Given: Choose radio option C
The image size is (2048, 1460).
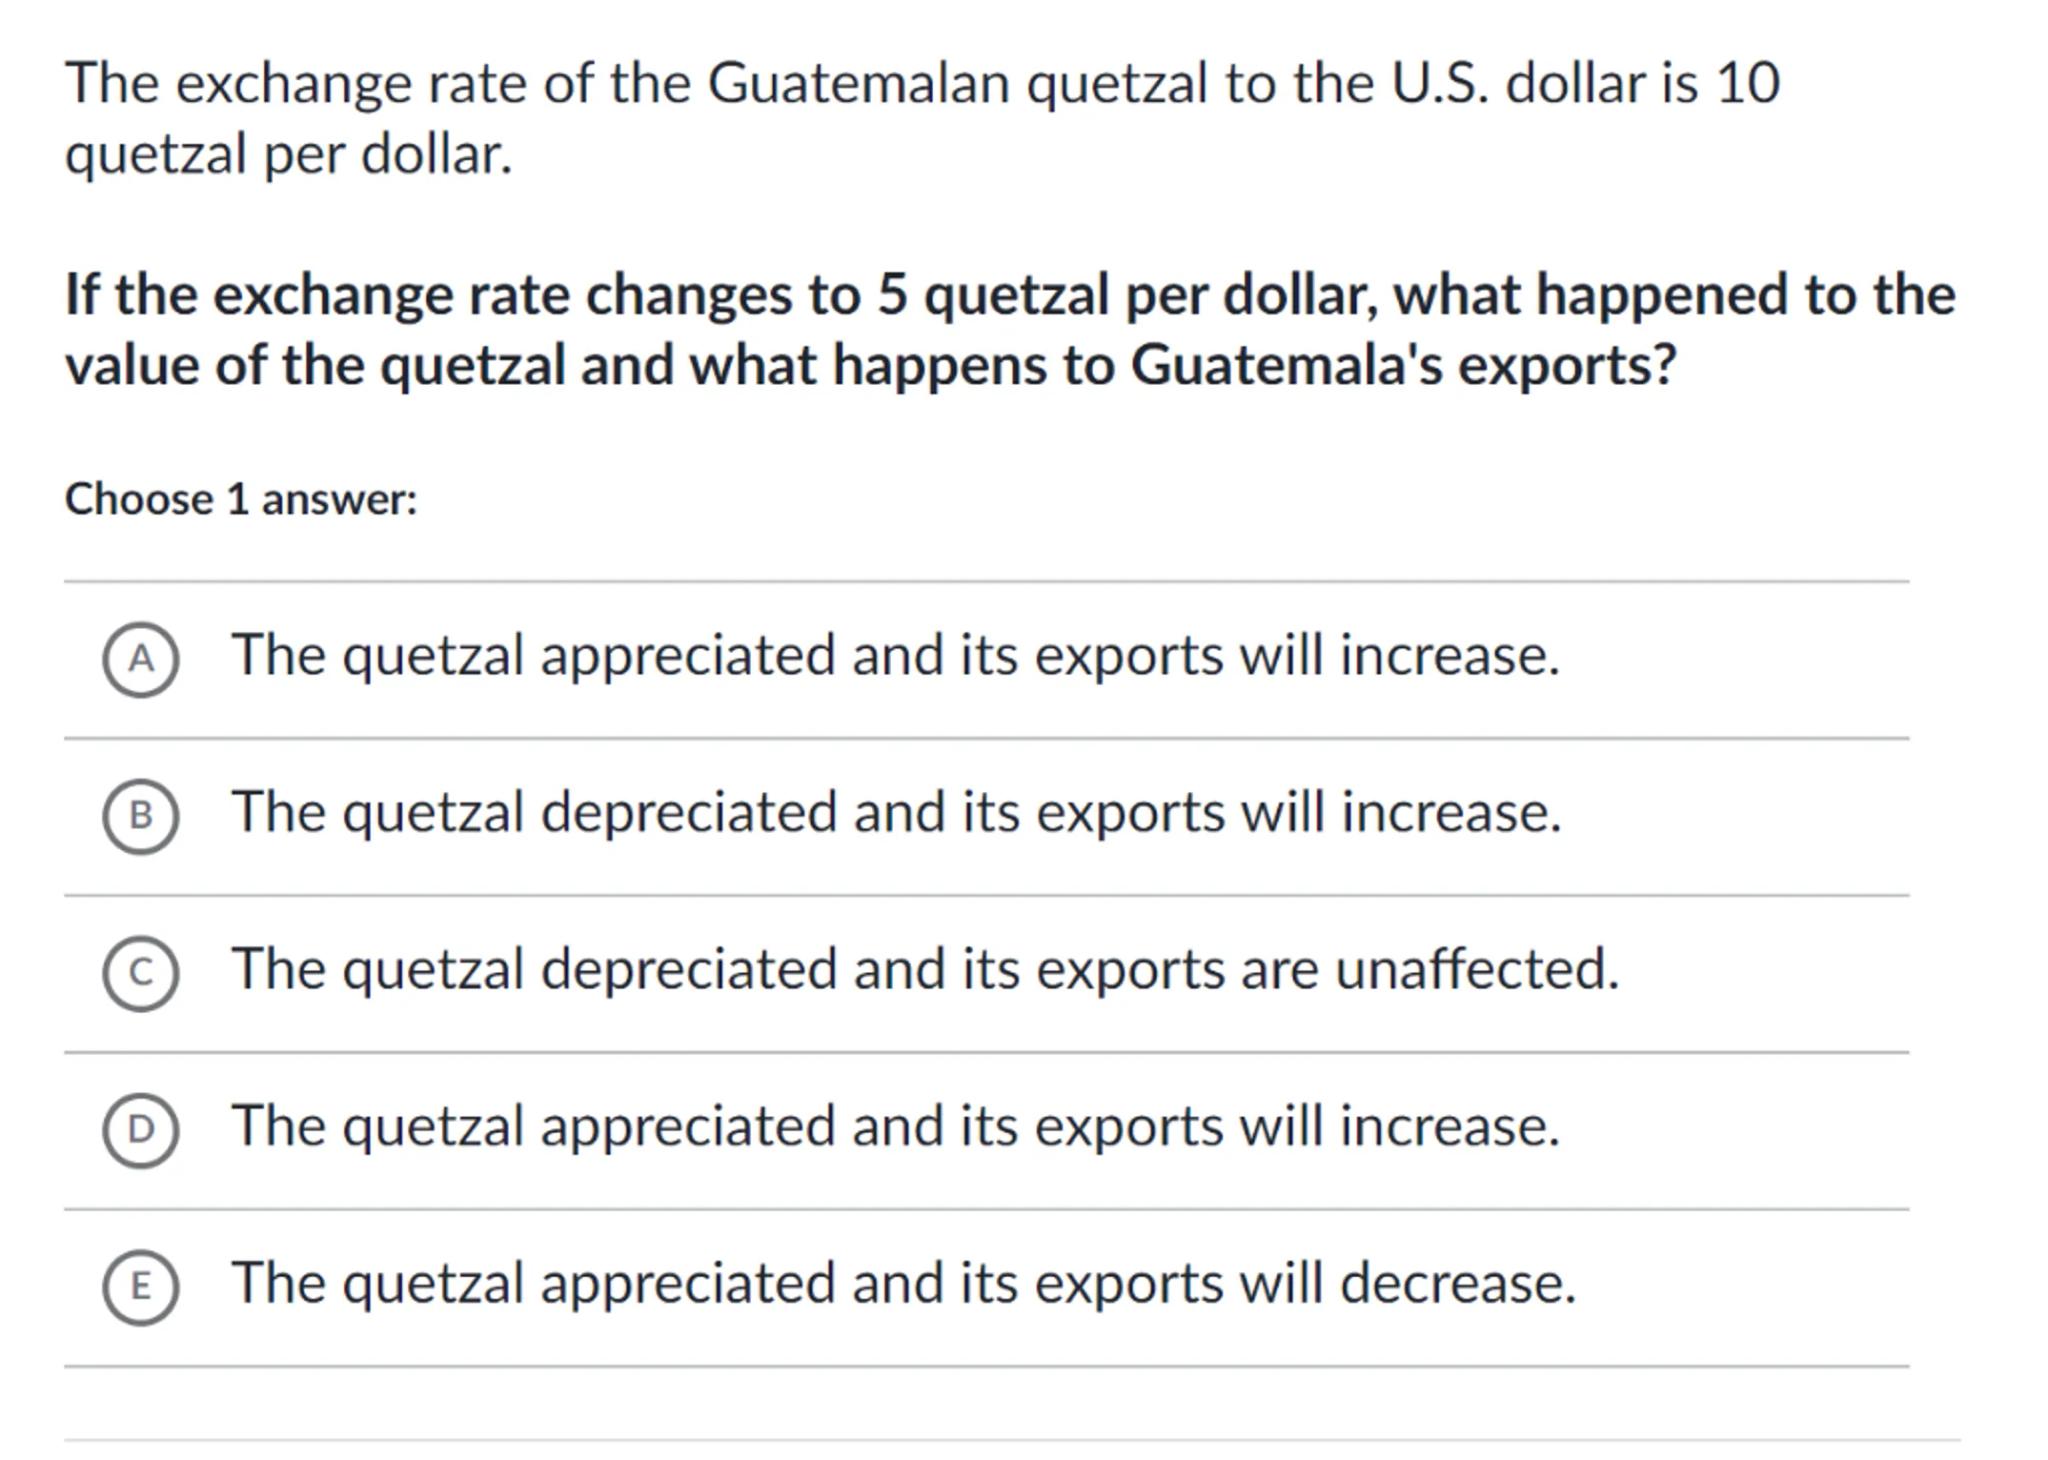Looking at the screenshot, I should coord(141,973).
